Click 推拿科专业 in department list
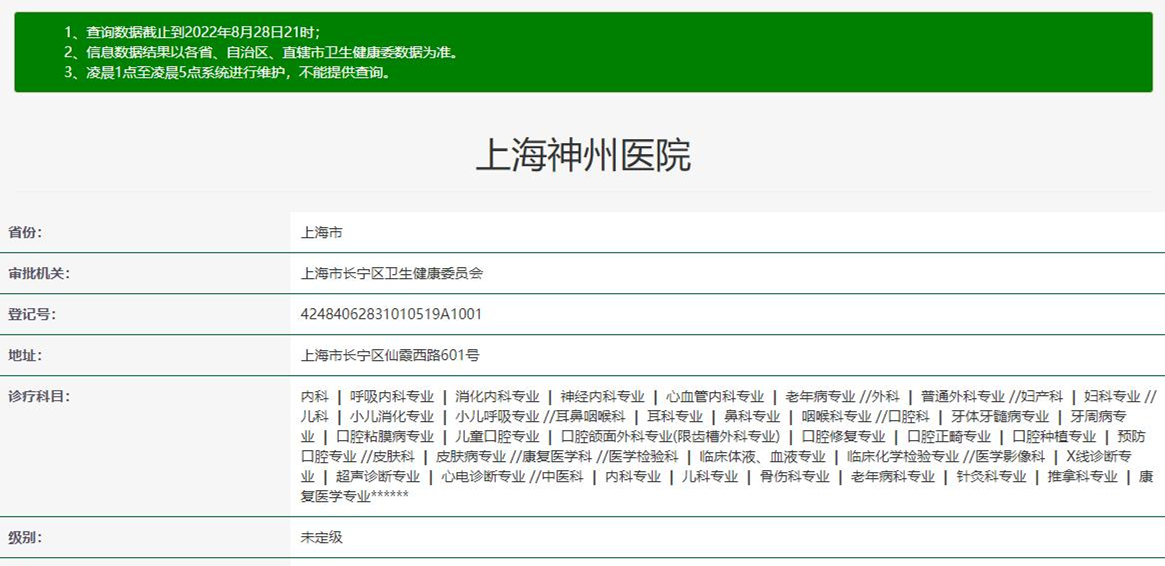 click(x=1083, y=476)
